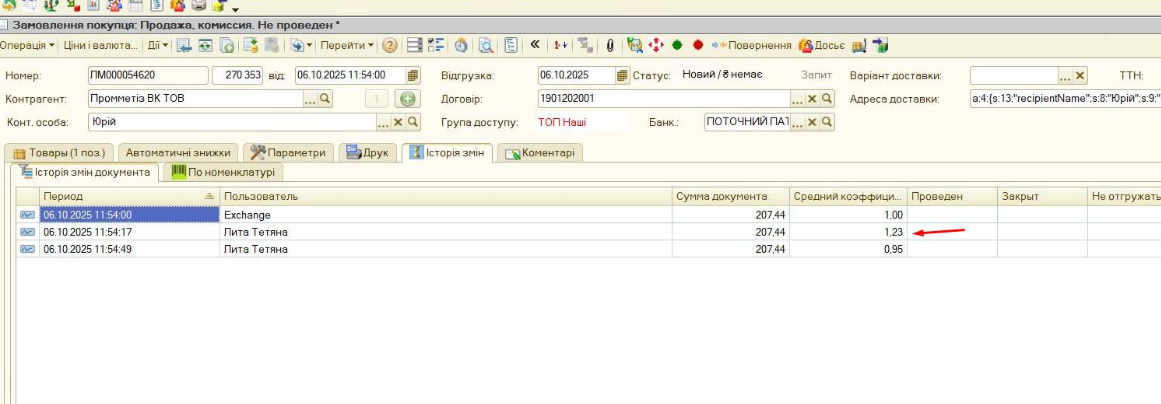Image resolution: width=1161 pixels, height=404 pixels.
Task: Open the Перейти dropdown menu
Action: click(347, 45)
